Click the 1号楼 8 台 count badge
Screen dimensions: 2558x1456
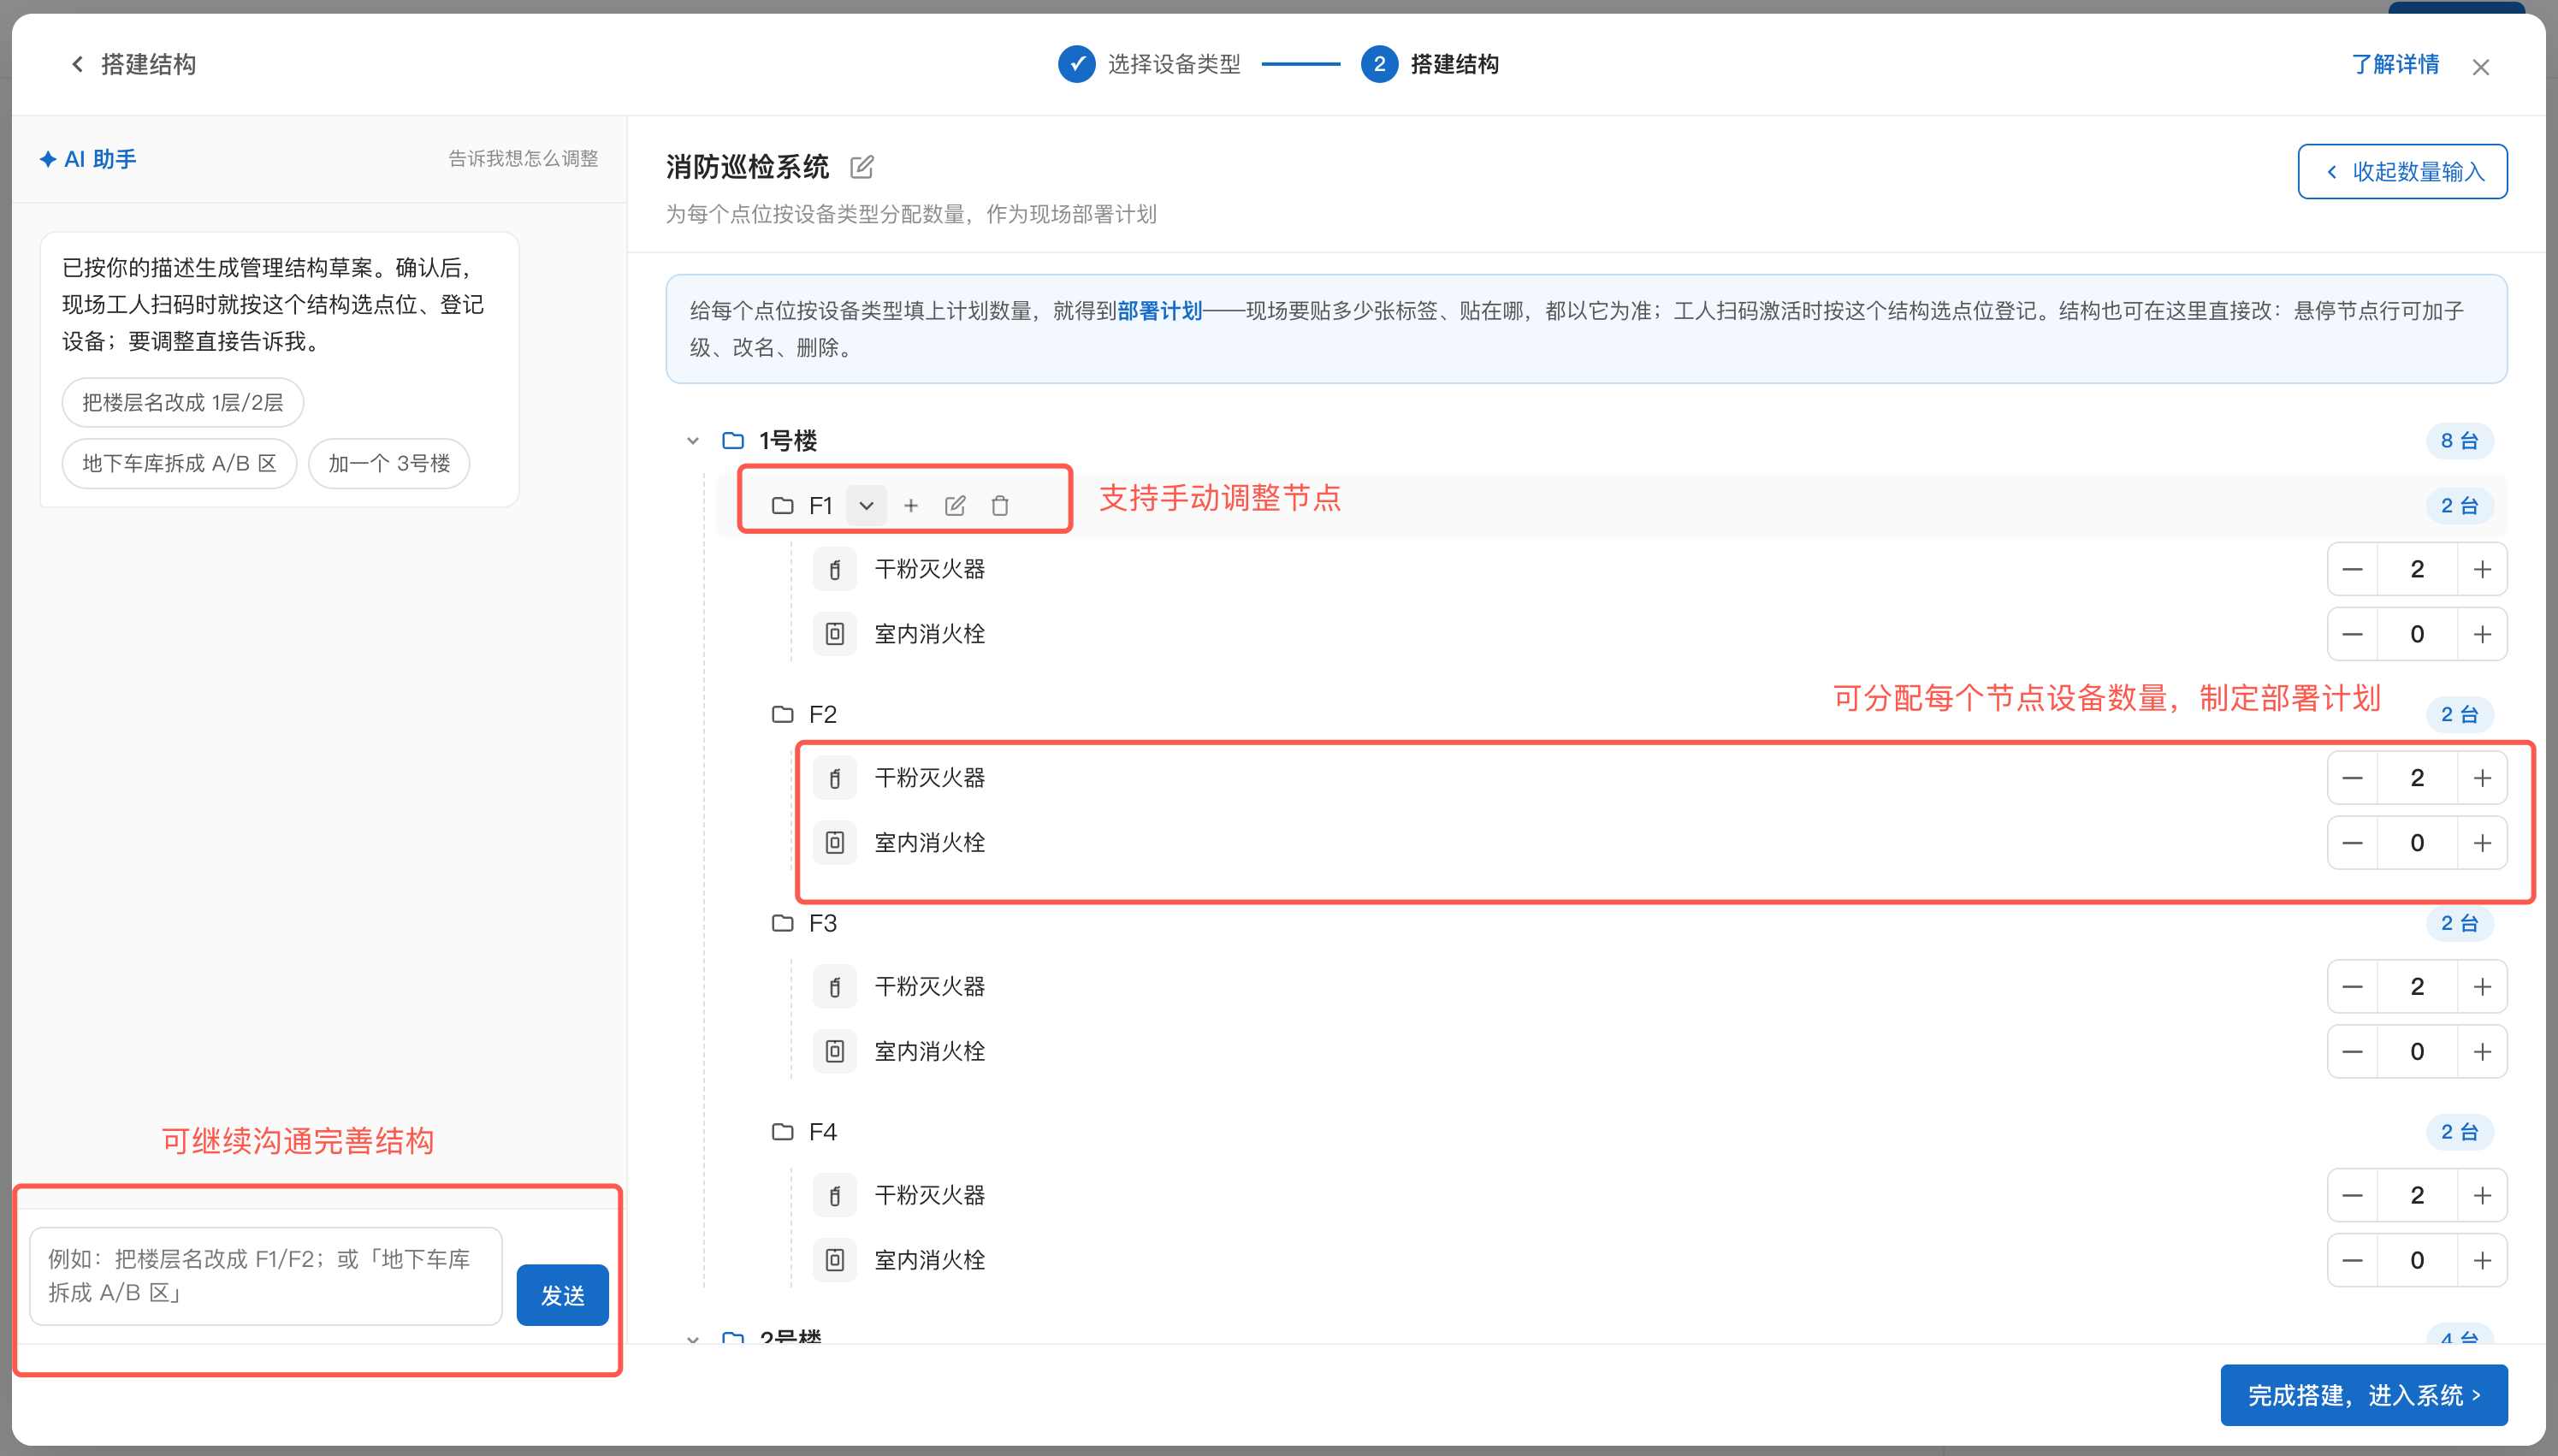[2459, 441]
